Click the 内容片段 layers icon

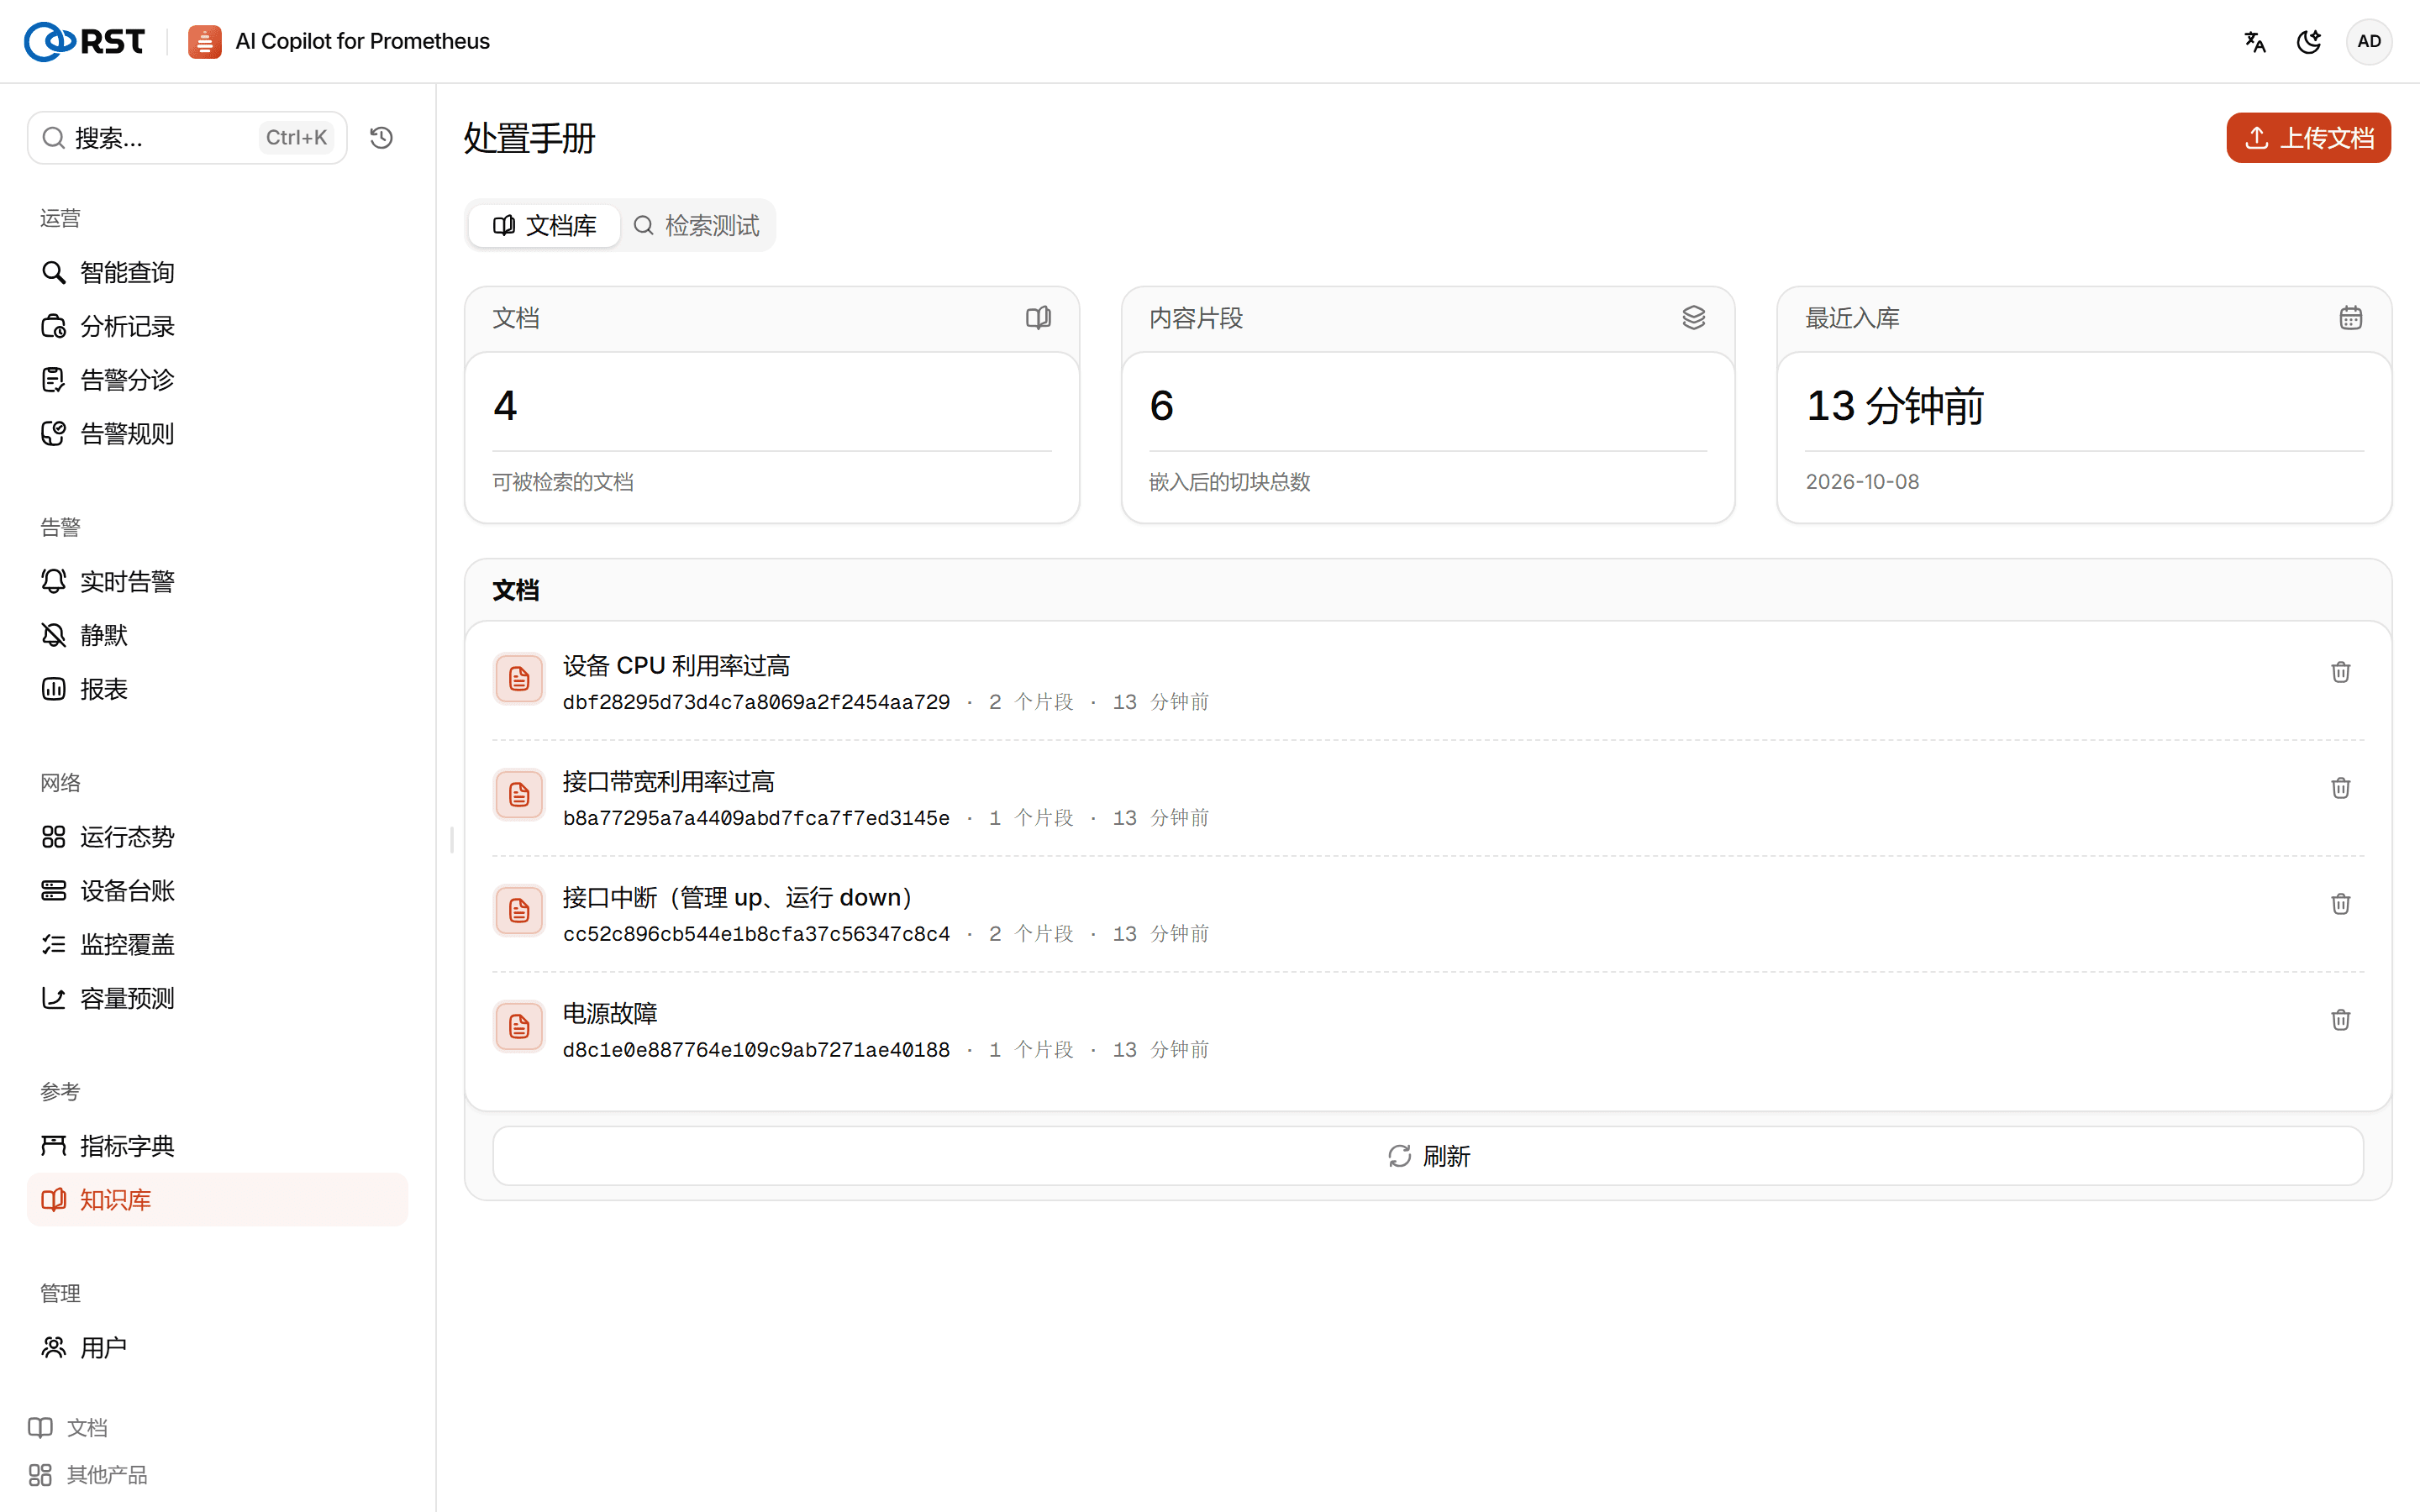coord(1693,318)
